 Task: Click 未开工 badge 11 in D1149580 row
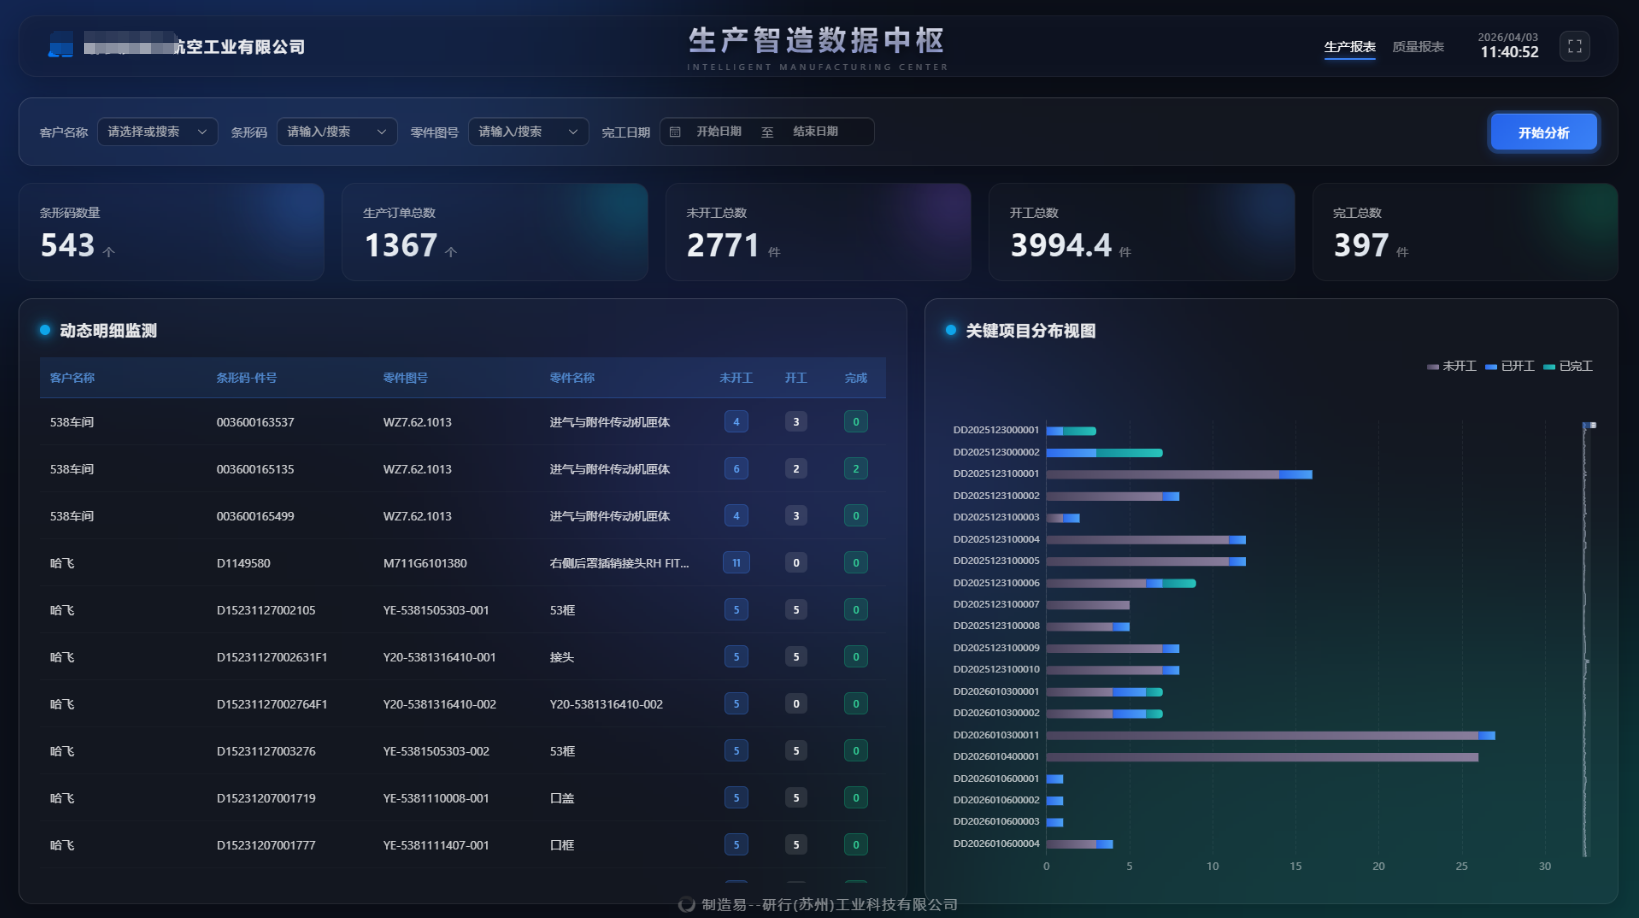pos(736,563)
